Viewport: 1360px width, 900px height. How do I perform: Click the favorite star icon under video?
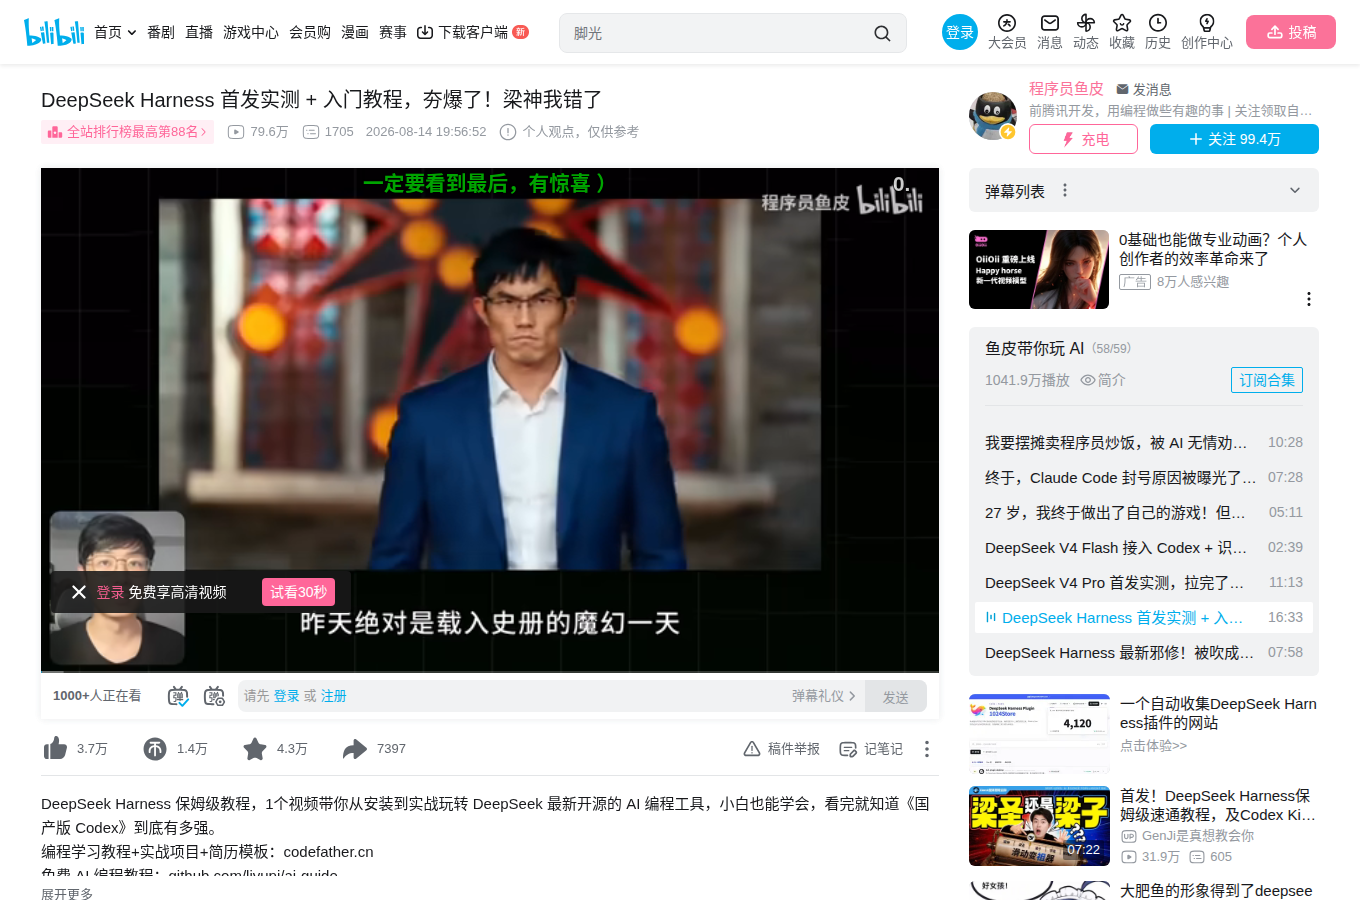point(255,749)
